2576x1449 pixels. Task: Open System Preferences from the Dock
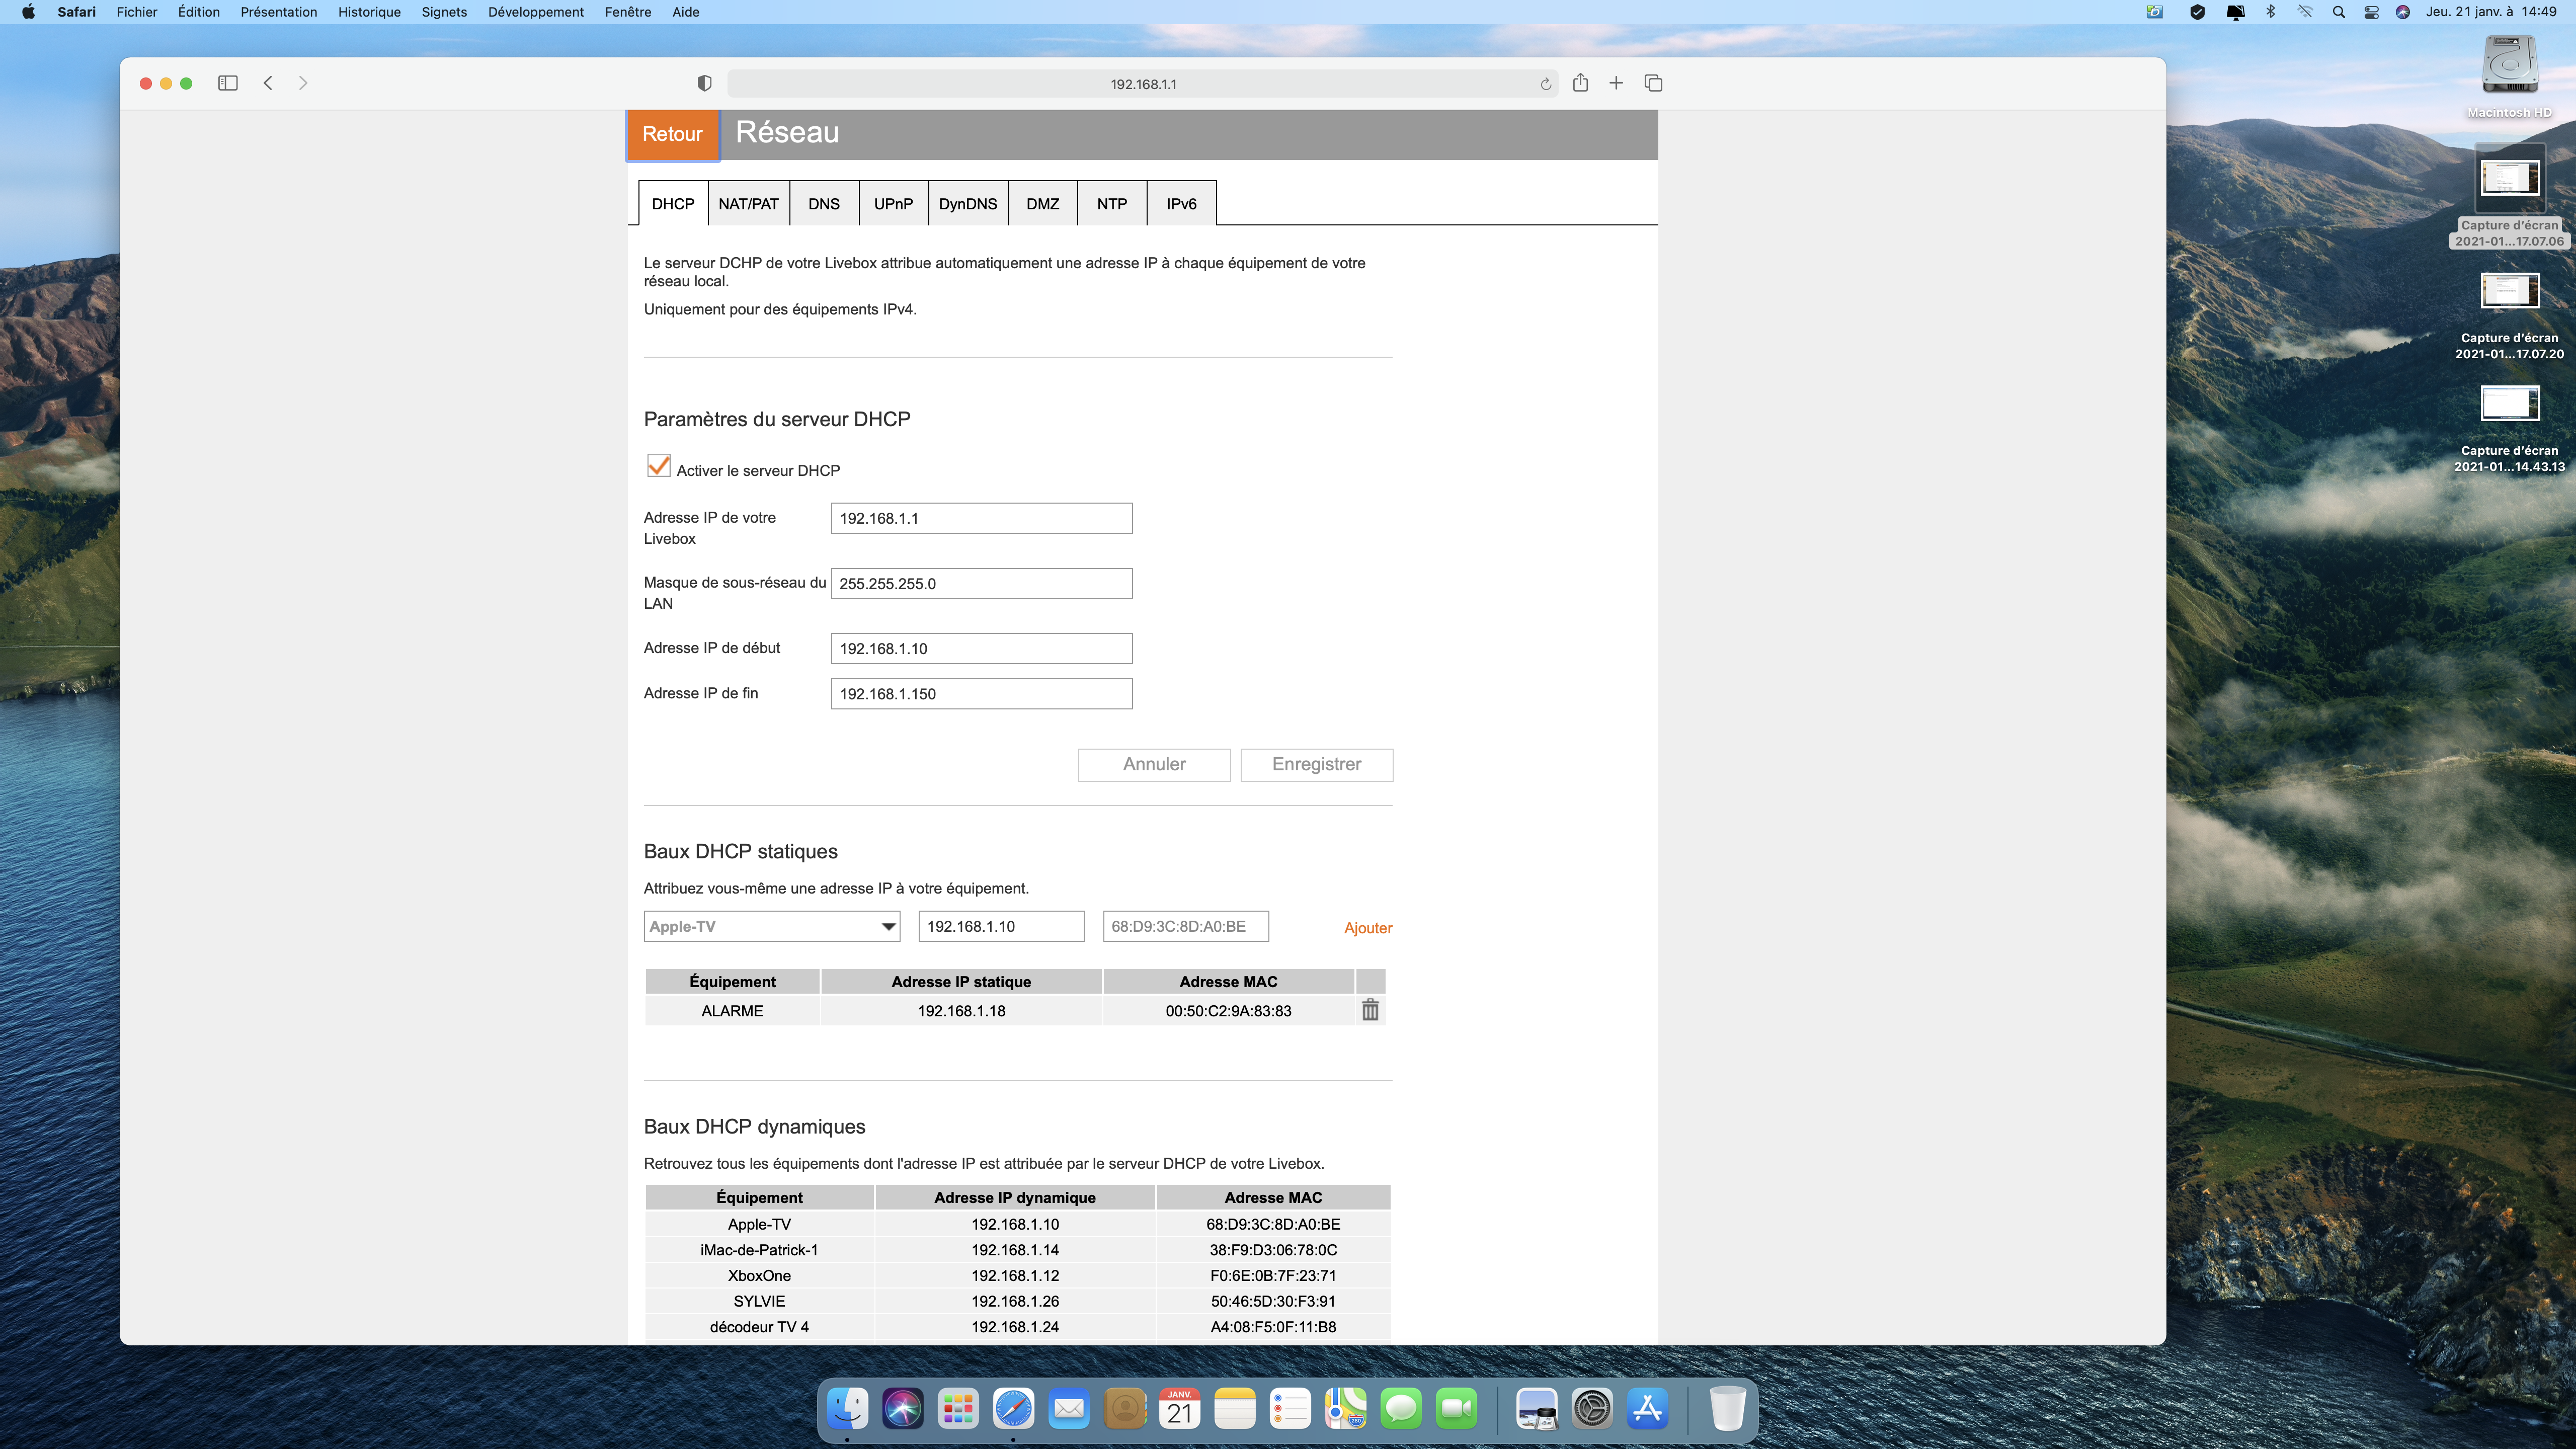[x=1592, y=1409]
